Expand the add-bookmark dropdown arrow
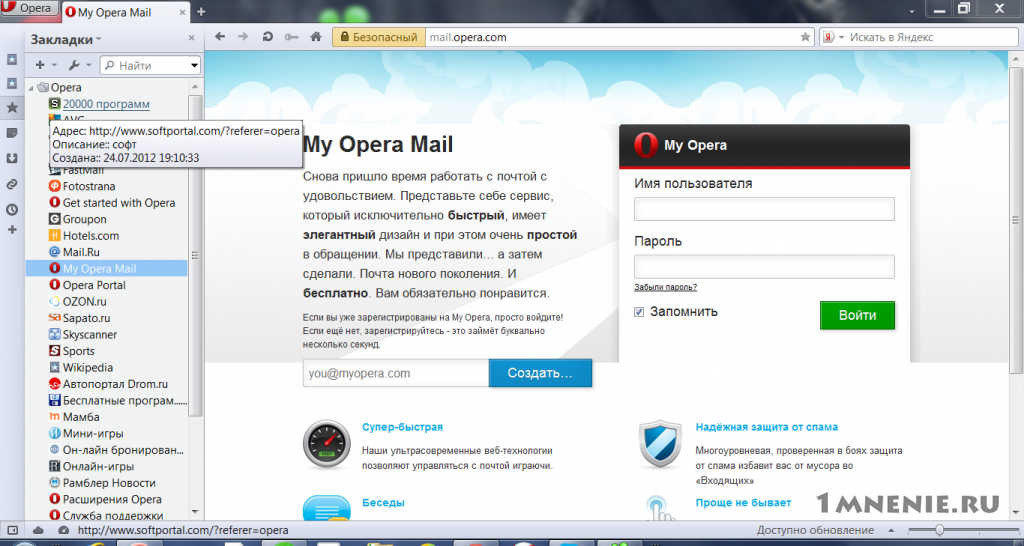This screenshot has width=1024, height=546. [54, 65]
